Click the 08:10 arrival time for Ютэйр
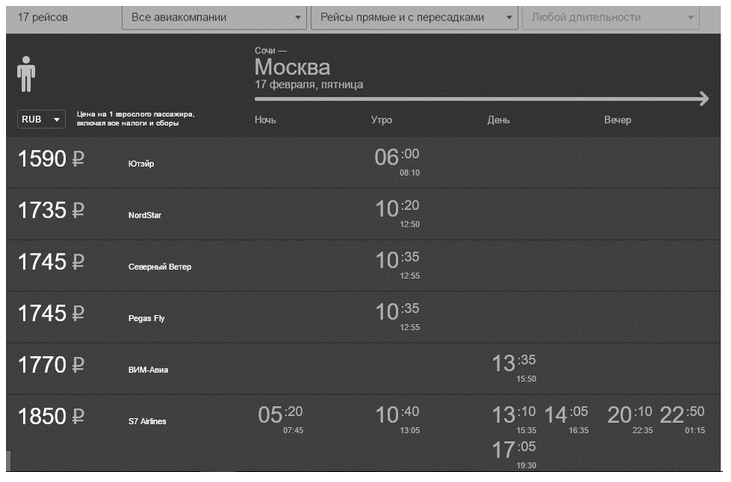This screenshot has height=482, width=731. (409, 173)
